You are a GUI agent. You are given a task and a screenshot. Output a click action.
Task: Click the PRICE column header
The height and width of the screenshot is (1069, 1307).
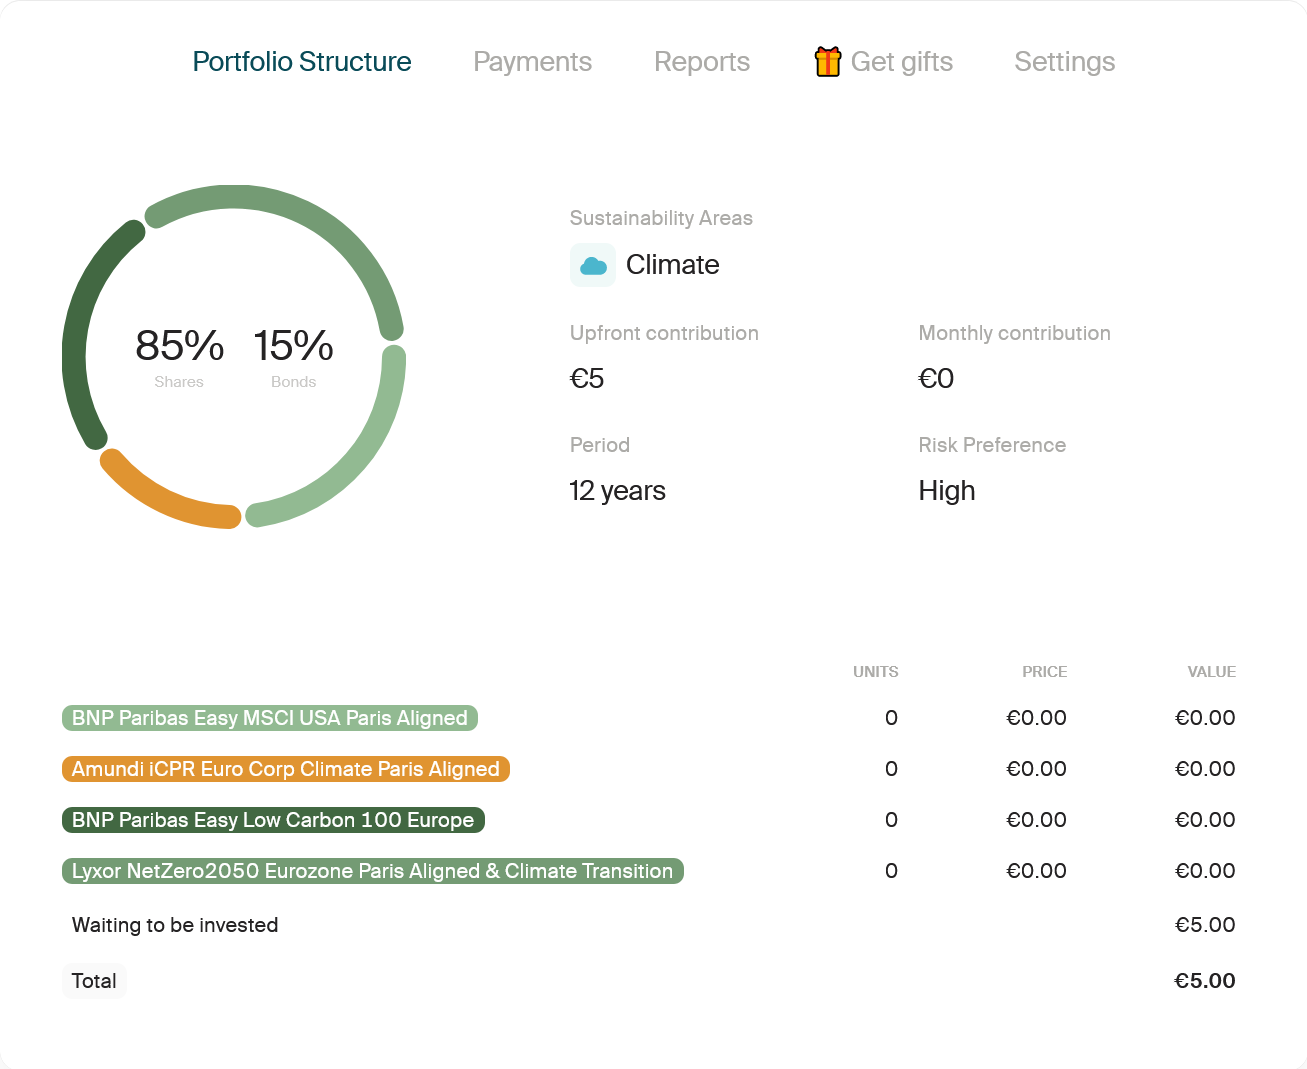click(x=1044, y=672)
